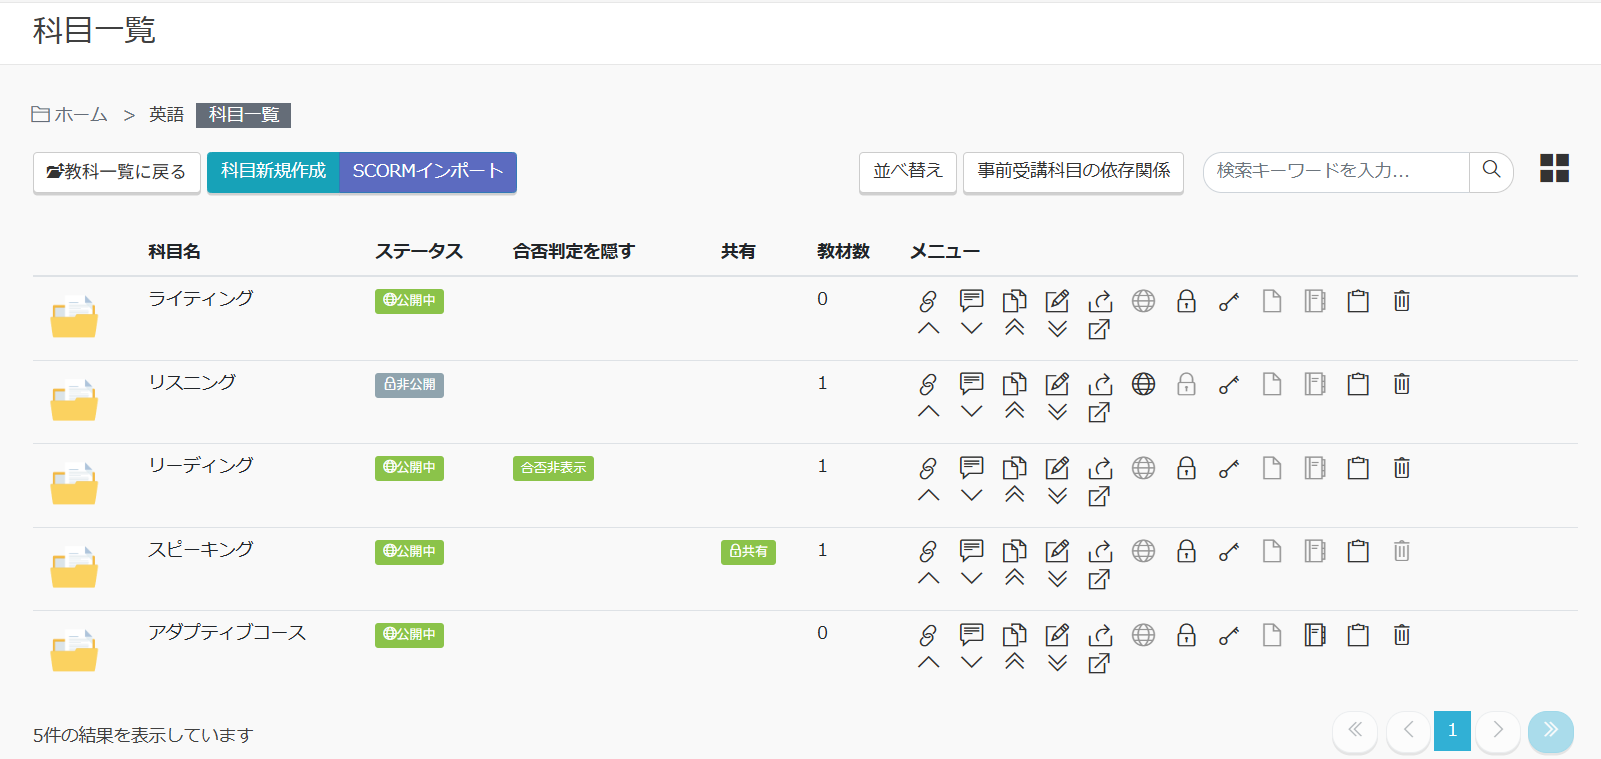Click the search keyword input field
Image resolution: width=1601 pixels, height=759 pixels.
click(1335, 171)
